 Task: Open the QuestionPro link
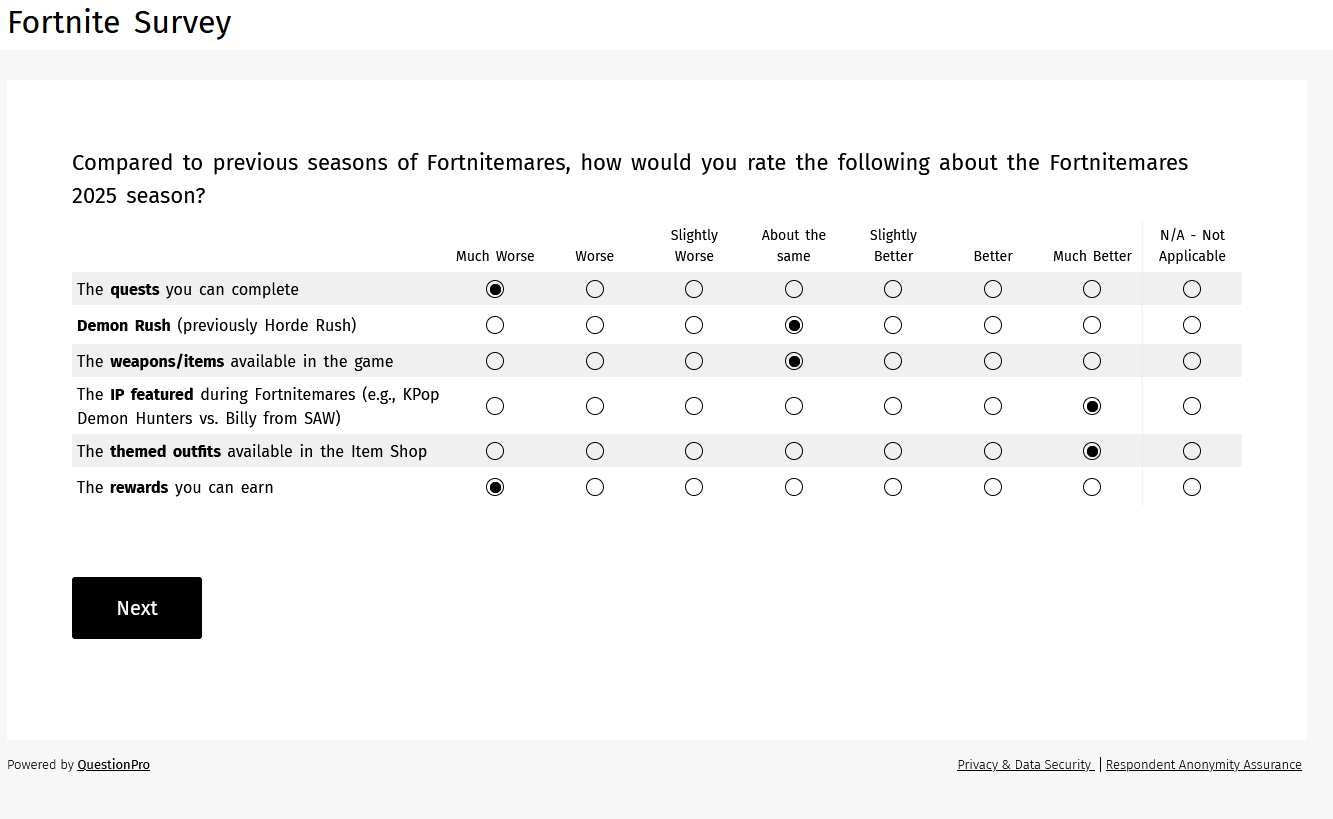point(114,765)
